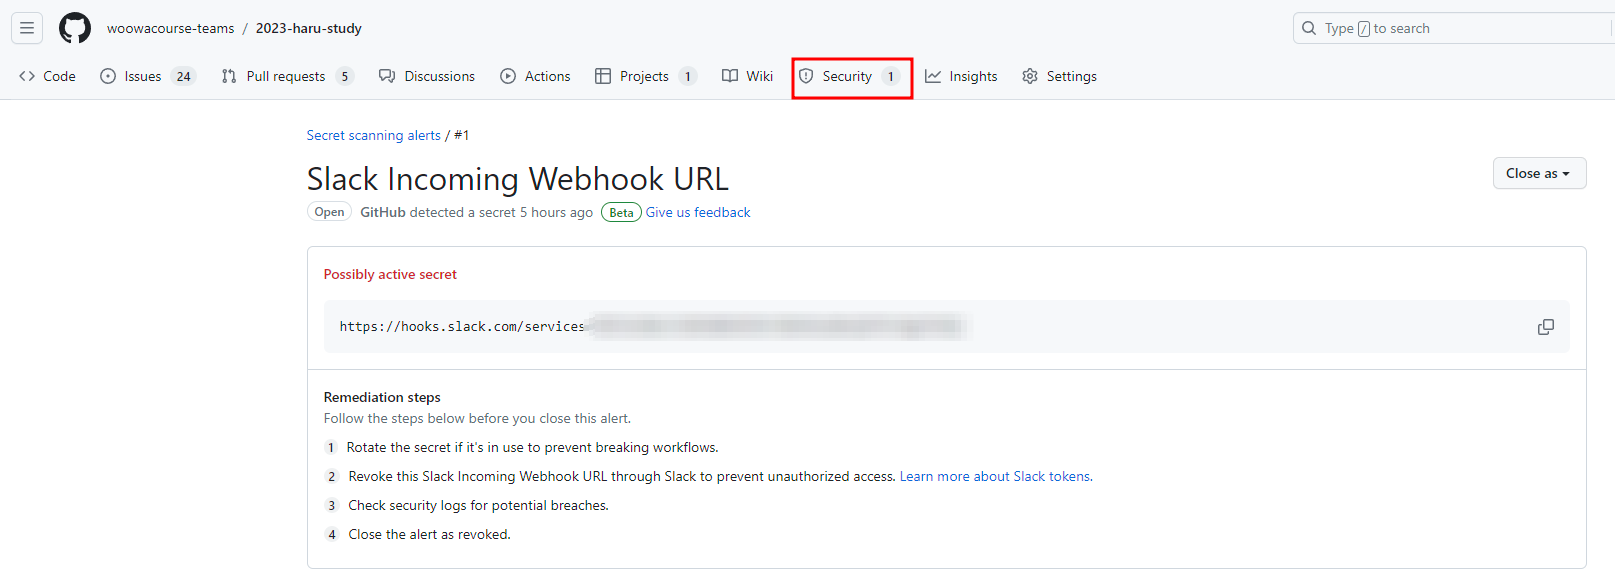
Task: Click the Security tab count badge
Action: coord(891,76)
